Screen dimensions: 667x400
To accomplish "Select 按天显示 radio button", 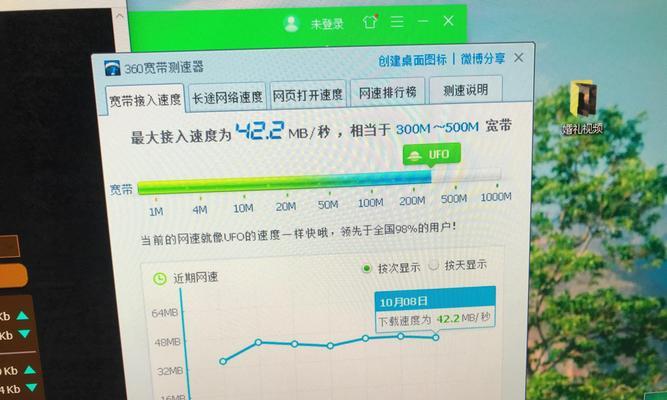I will point(433,266).
